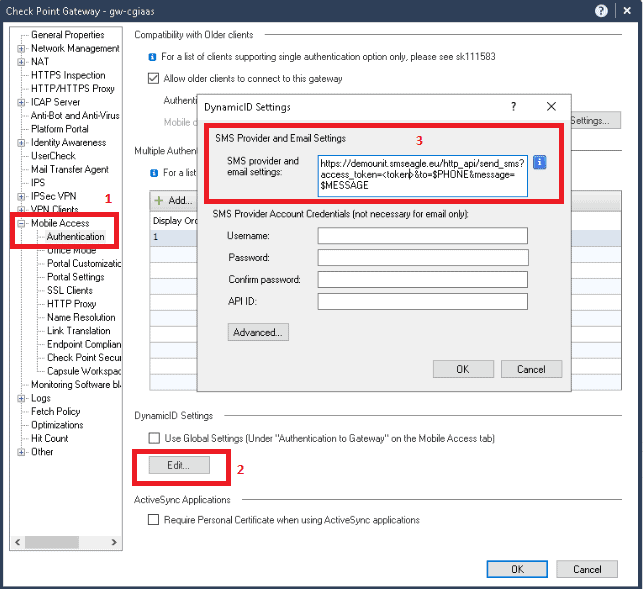The image size is (643, 589).
Task: Expand Network Management tree node
Action: point(21,49)
